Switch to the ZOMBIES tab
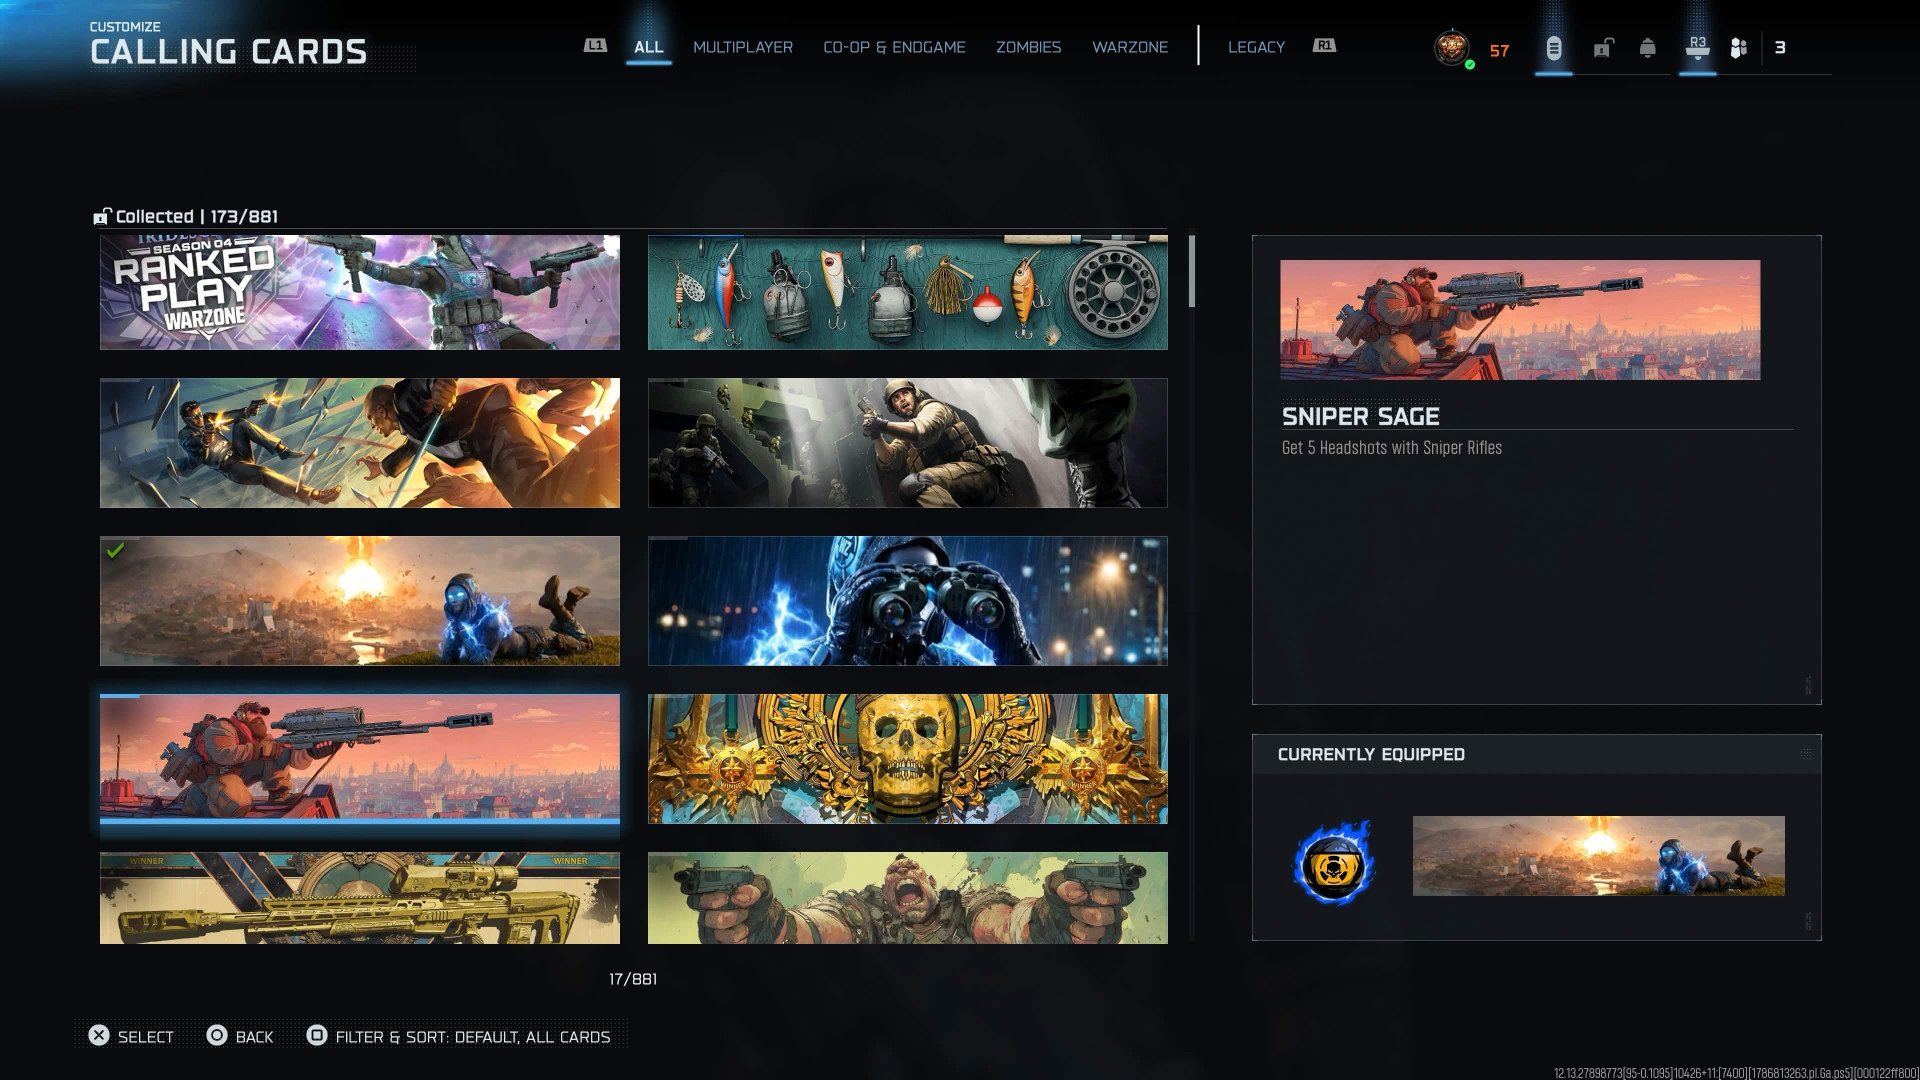The width and height of the screenshot is (1920, 1080). [1028, 47]
